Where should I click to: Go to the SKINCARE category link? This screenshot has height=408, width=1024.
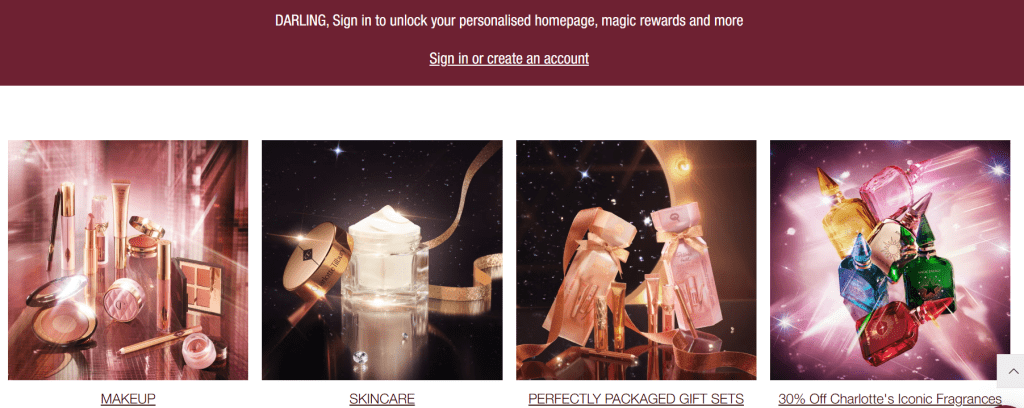pyautogui.click(x=382, y=398)
